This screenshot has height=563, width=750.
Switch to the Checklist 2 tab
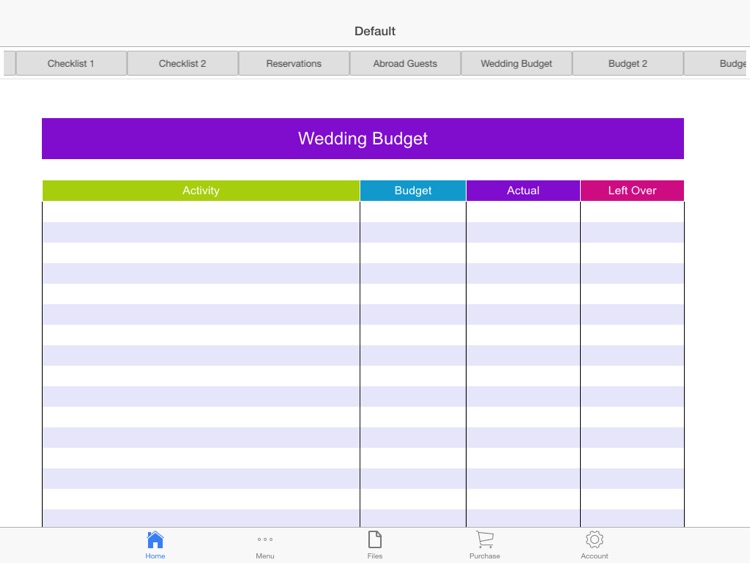(x=183, y=63)
